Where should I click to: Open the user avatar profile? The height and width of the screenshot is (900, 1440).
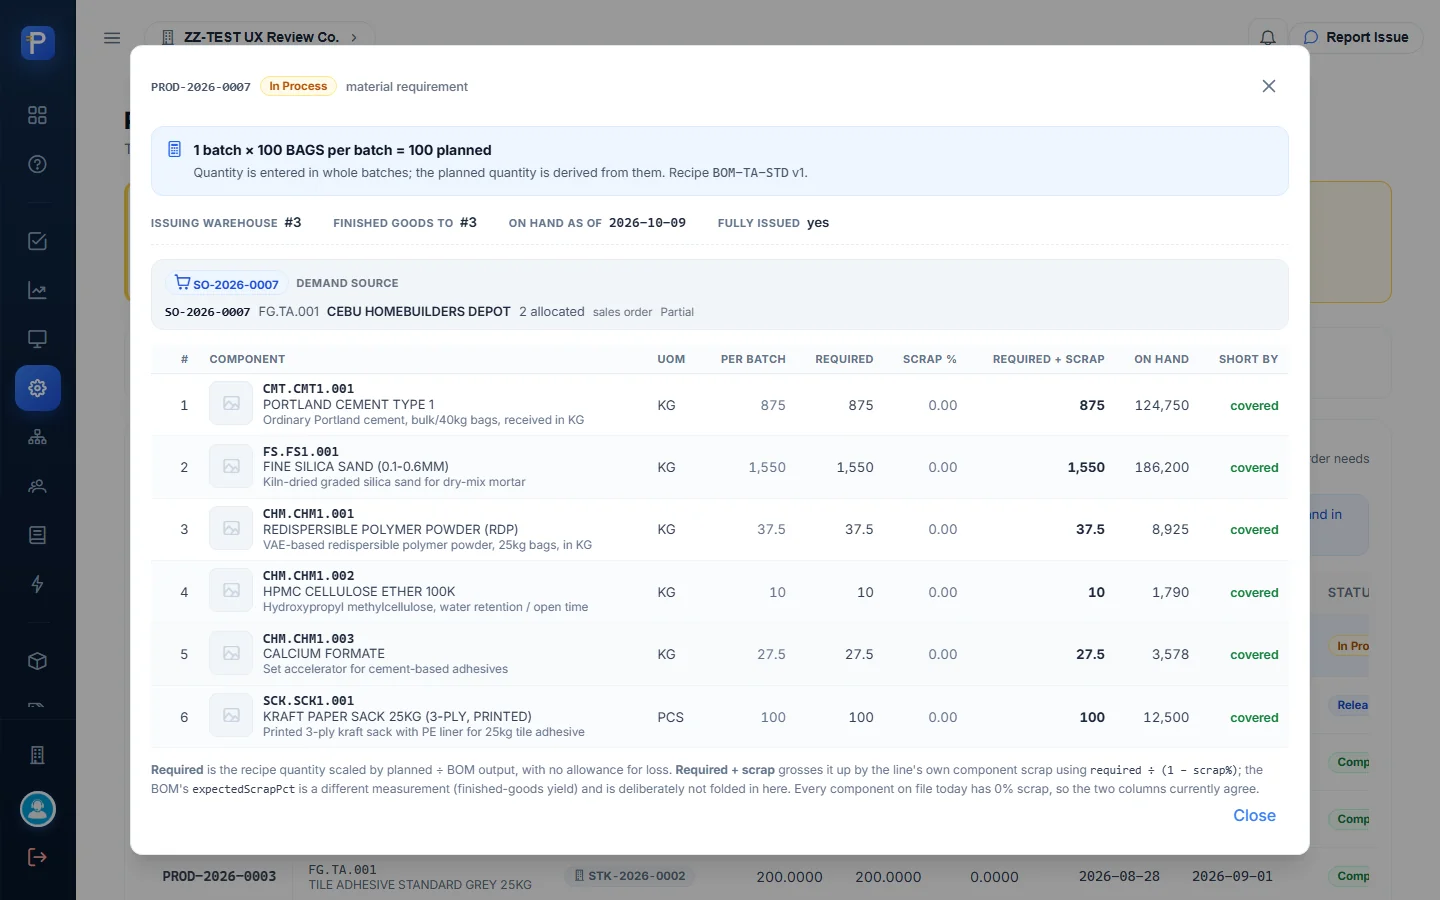(37, 809)
